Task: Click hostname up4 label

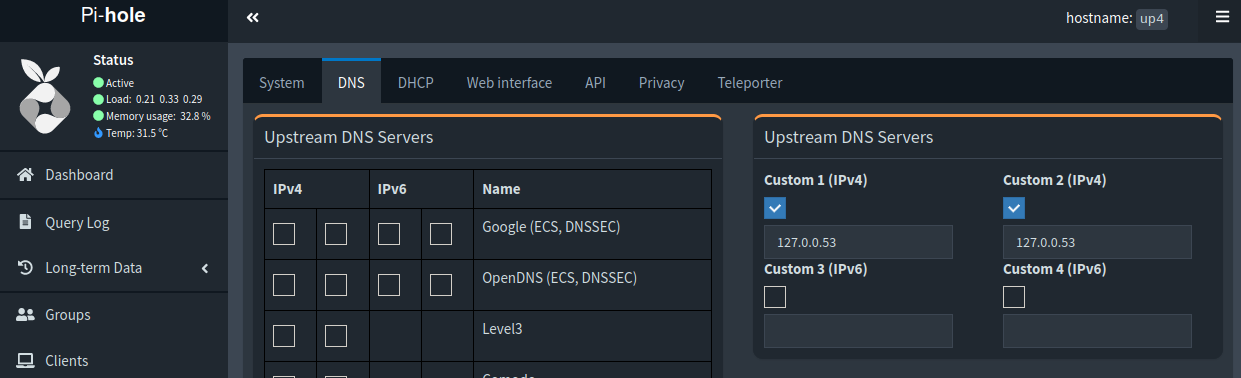Action: 1152,18
